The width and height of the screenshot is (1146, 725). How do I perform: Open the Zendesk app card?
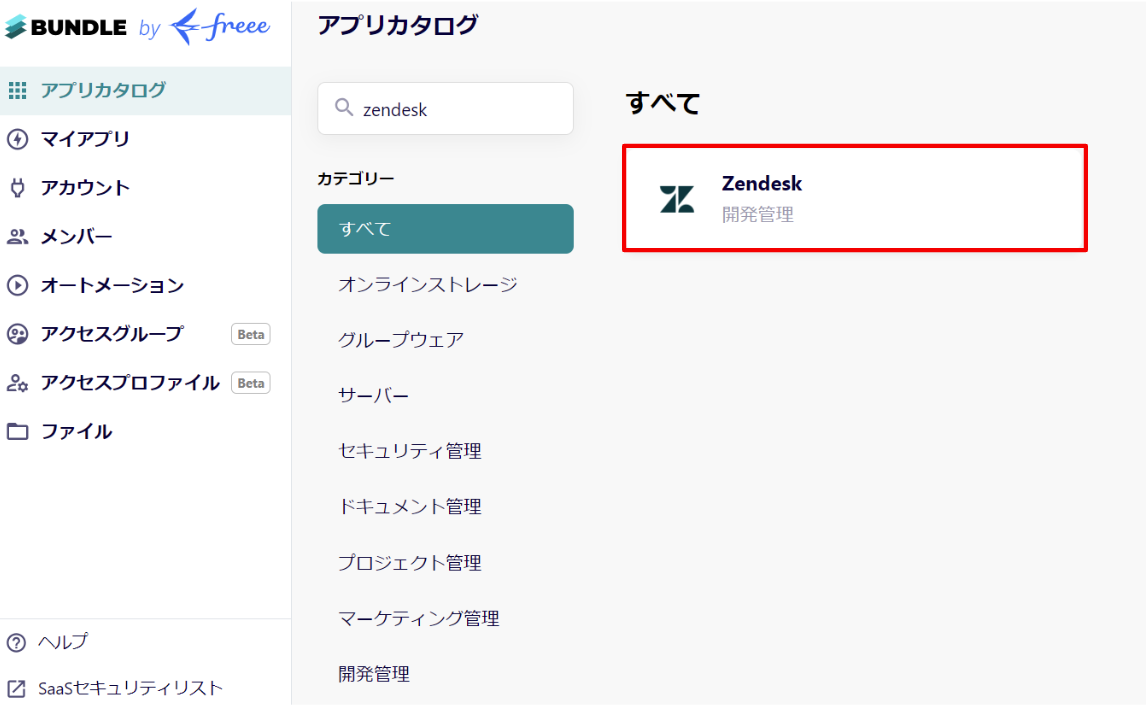click(x=854, y=198)
